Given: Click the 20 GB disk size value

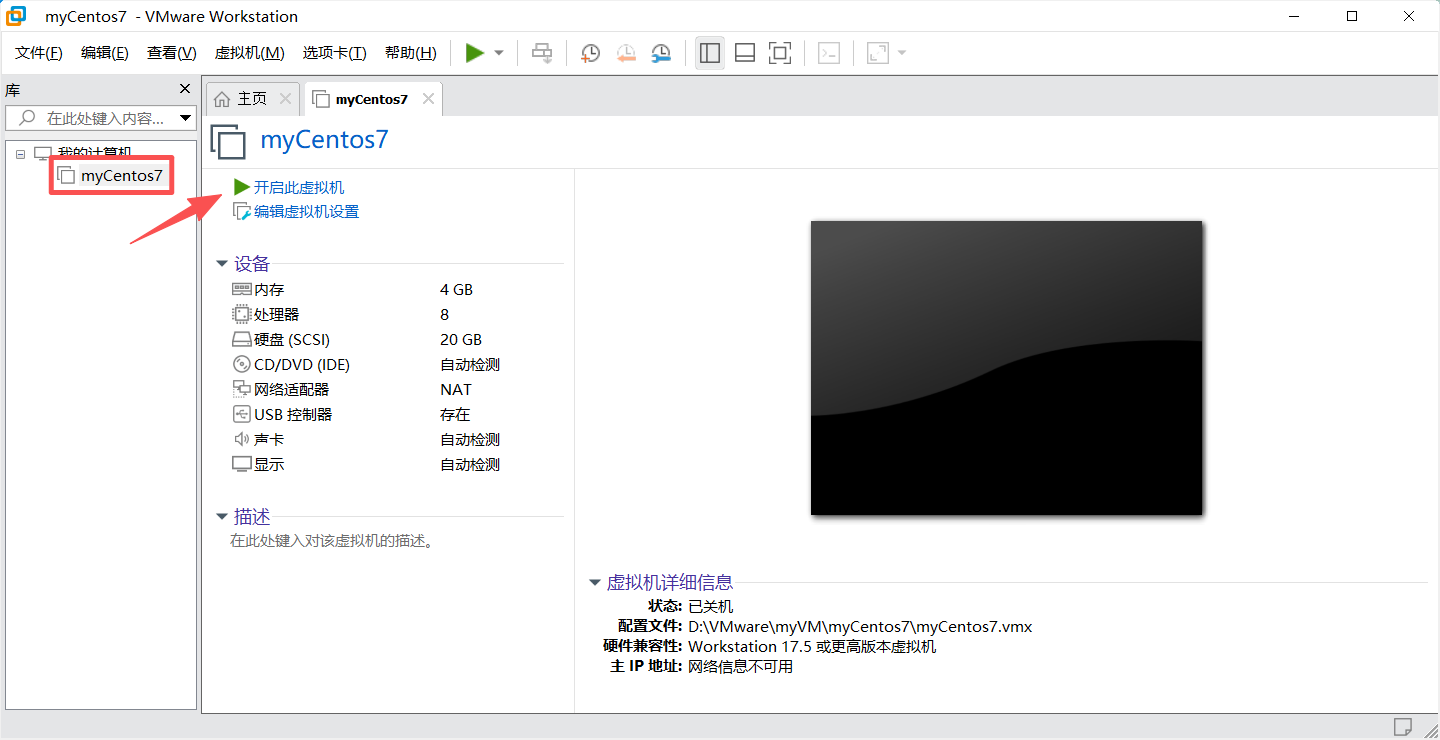Looking at the screenshot, I should [x=461, y=340].
